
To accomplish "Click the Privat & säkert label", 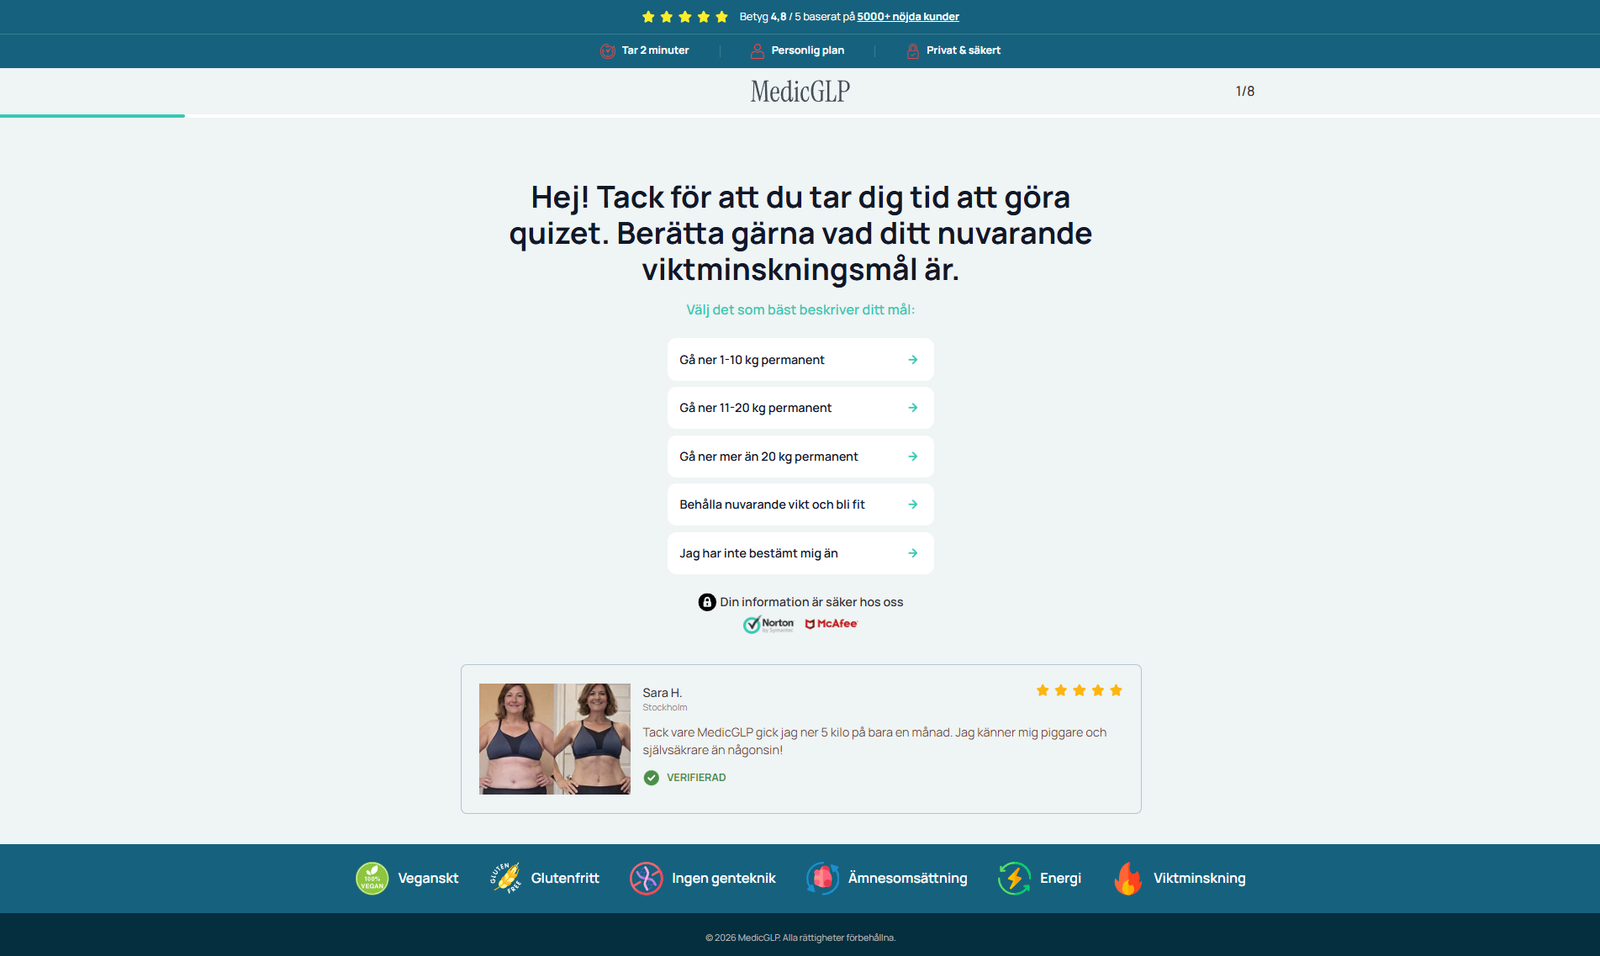I will [963, 51].
